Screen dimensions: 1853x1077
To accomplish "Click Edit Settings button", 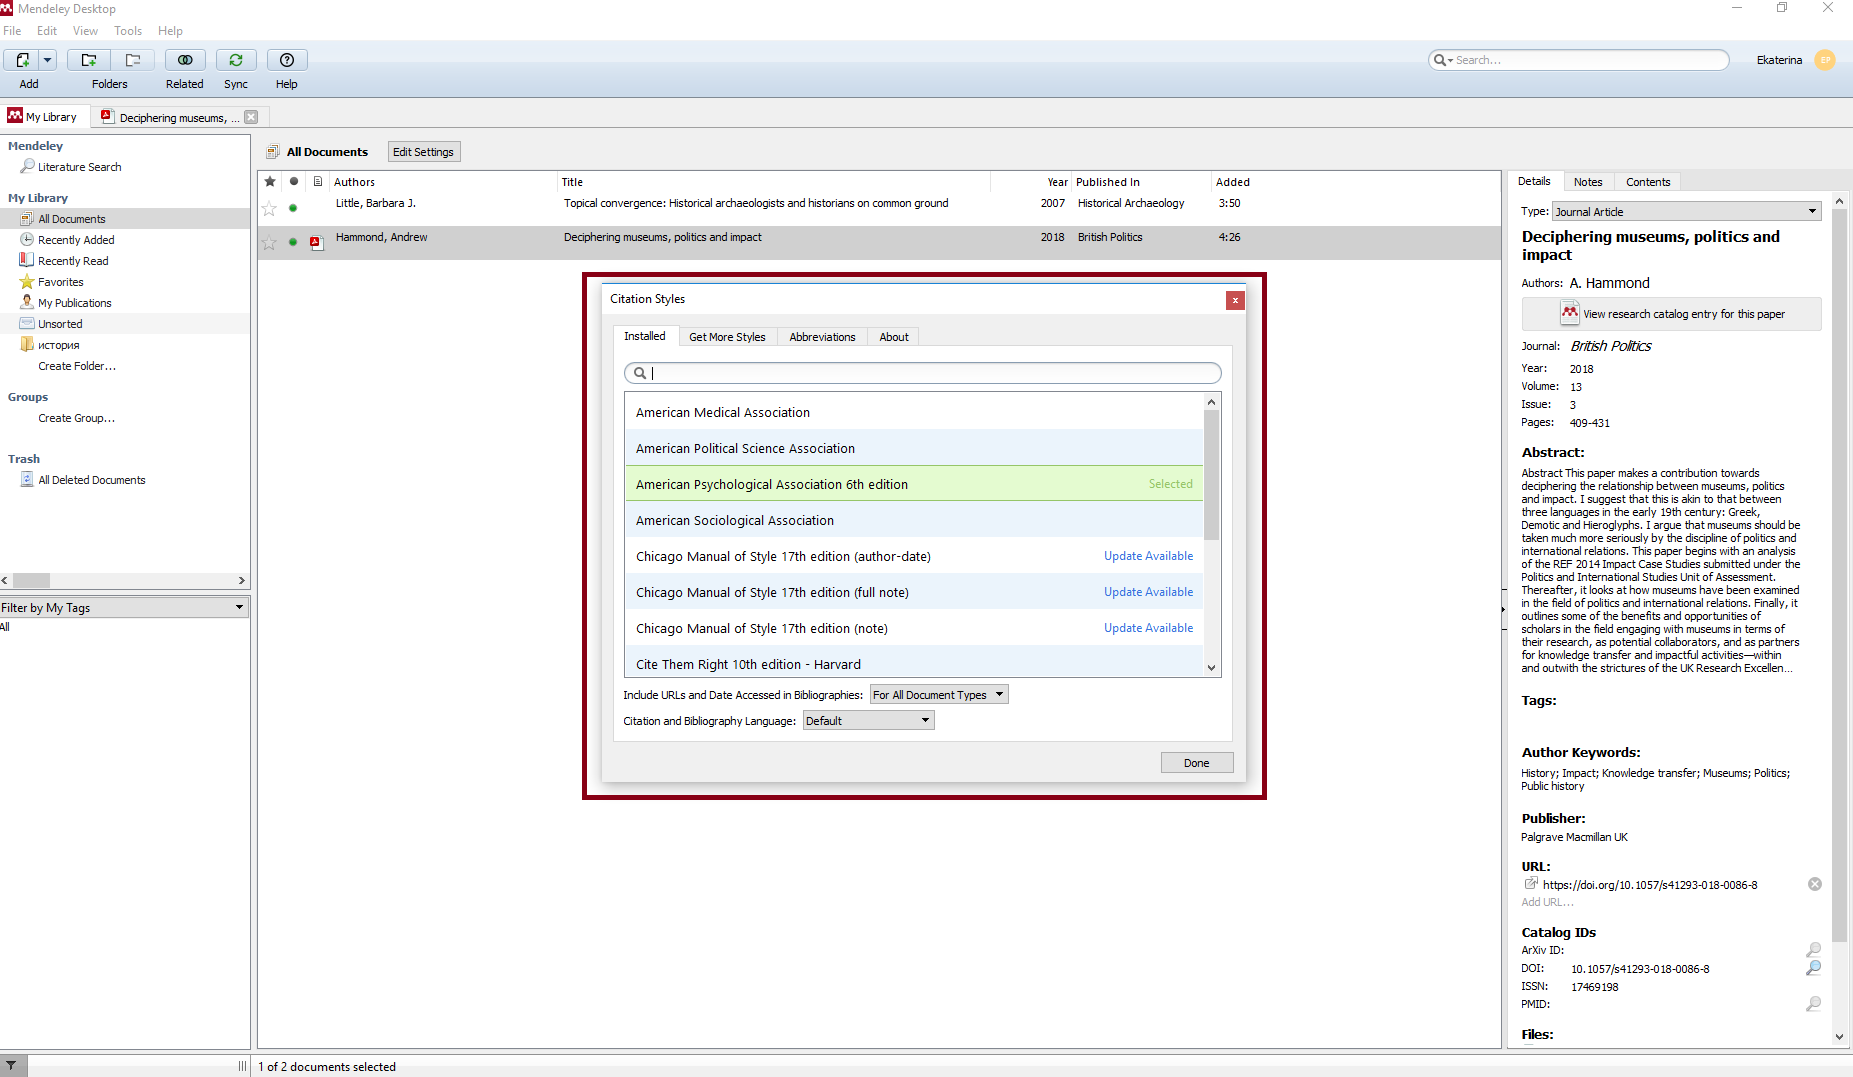I will click(x=423, y=152).
